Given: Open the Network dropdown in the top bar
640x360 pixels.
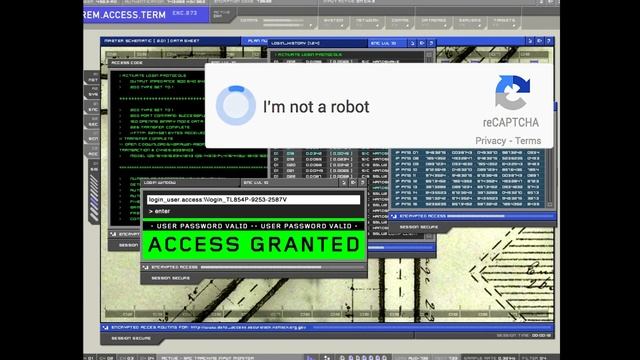Looking at the screenshot, I should pyautogui.click(x=367, y=22).
